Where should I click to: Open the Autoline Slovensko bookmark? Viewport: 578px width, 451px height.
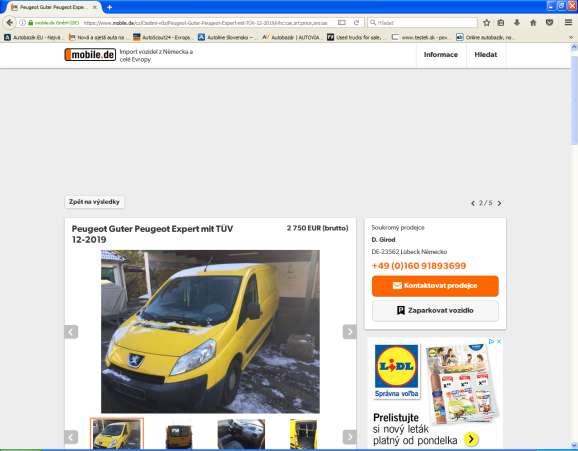point(226,37)
